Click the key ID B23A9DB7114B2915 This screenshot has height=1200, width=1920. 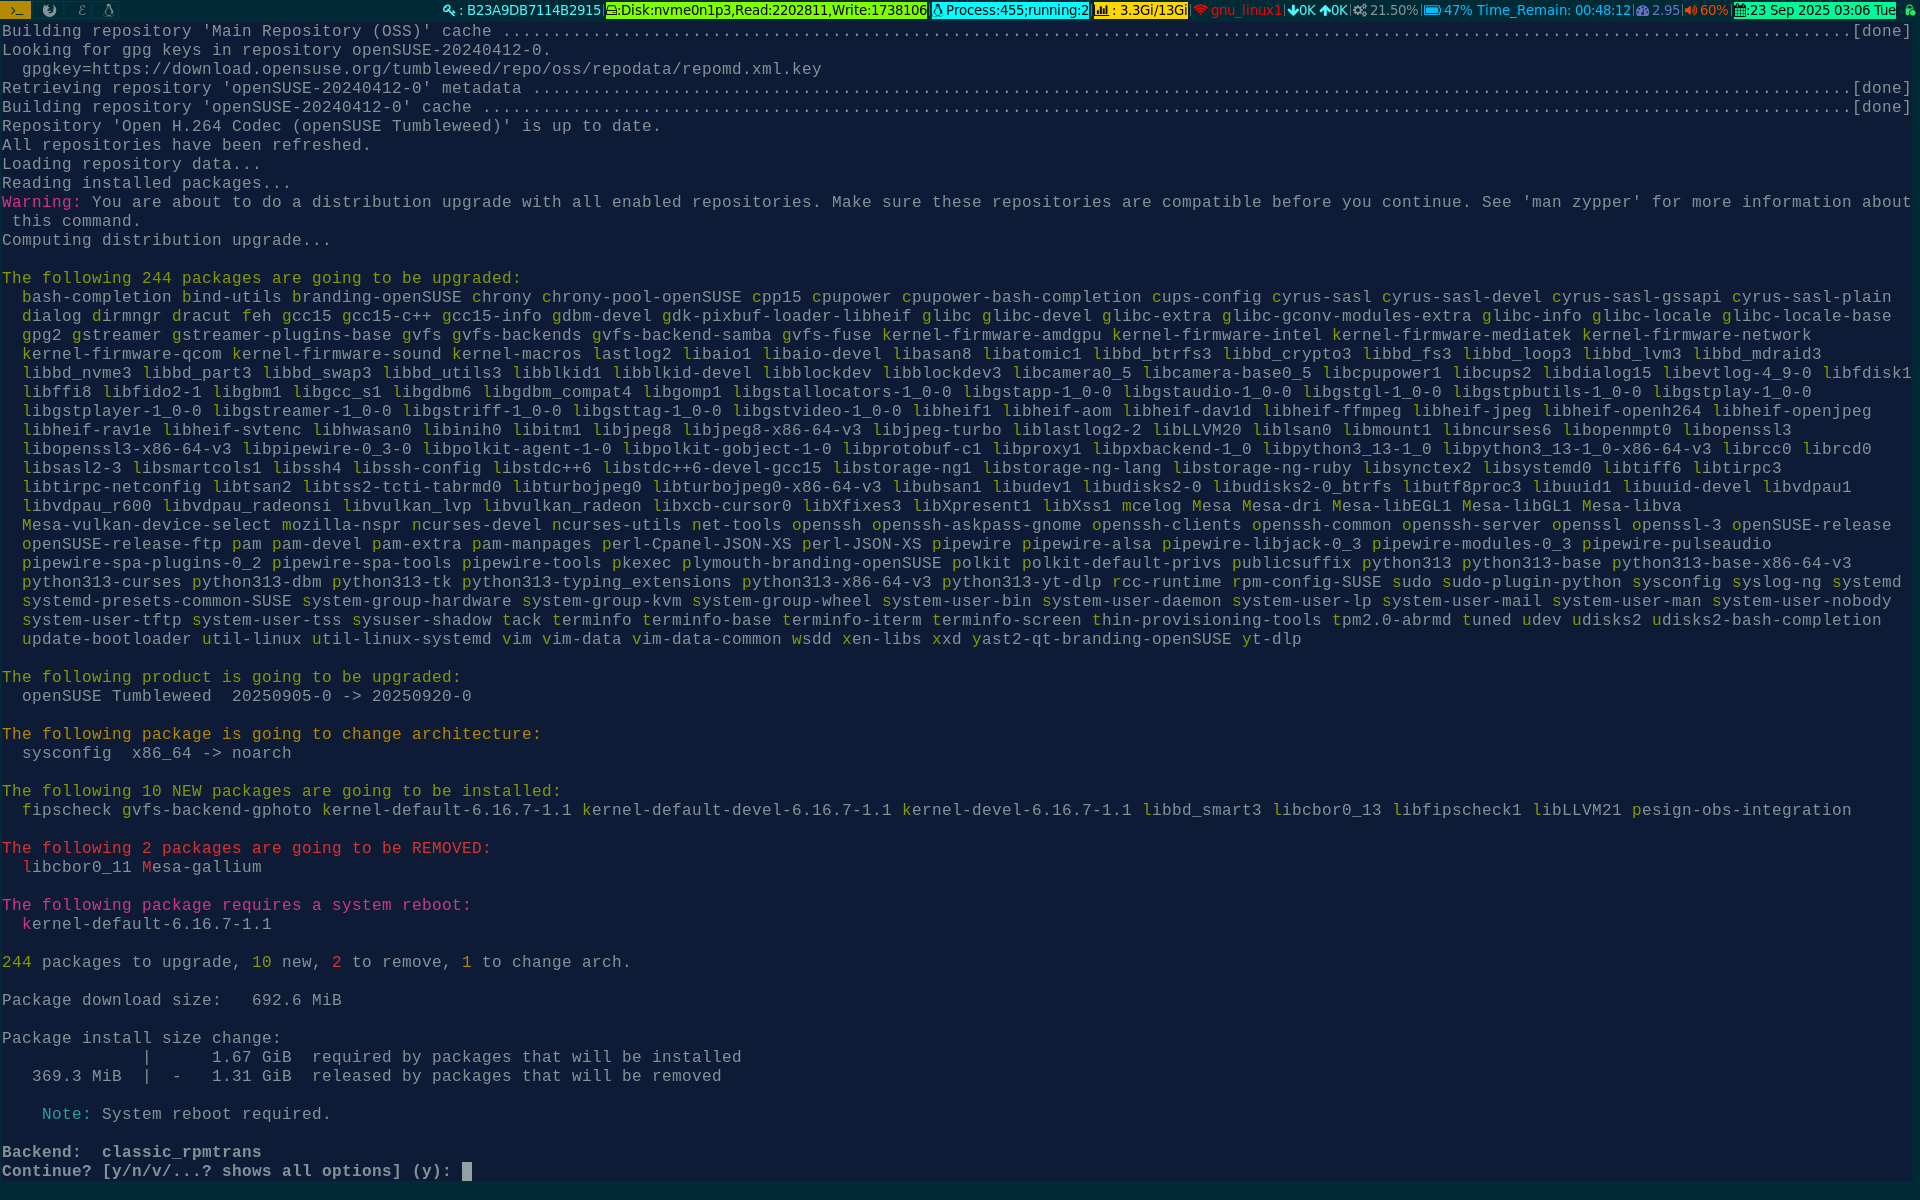point(534,10)
